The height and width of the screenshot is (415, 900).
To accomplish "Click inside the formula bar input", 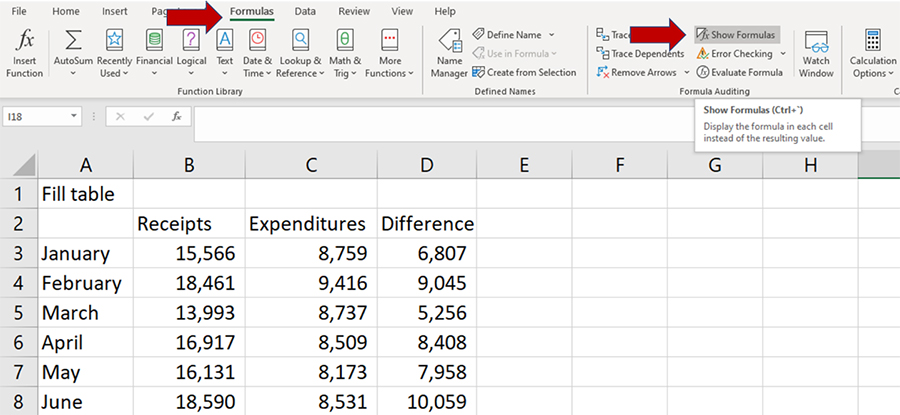I will click(x=546, y=123).
